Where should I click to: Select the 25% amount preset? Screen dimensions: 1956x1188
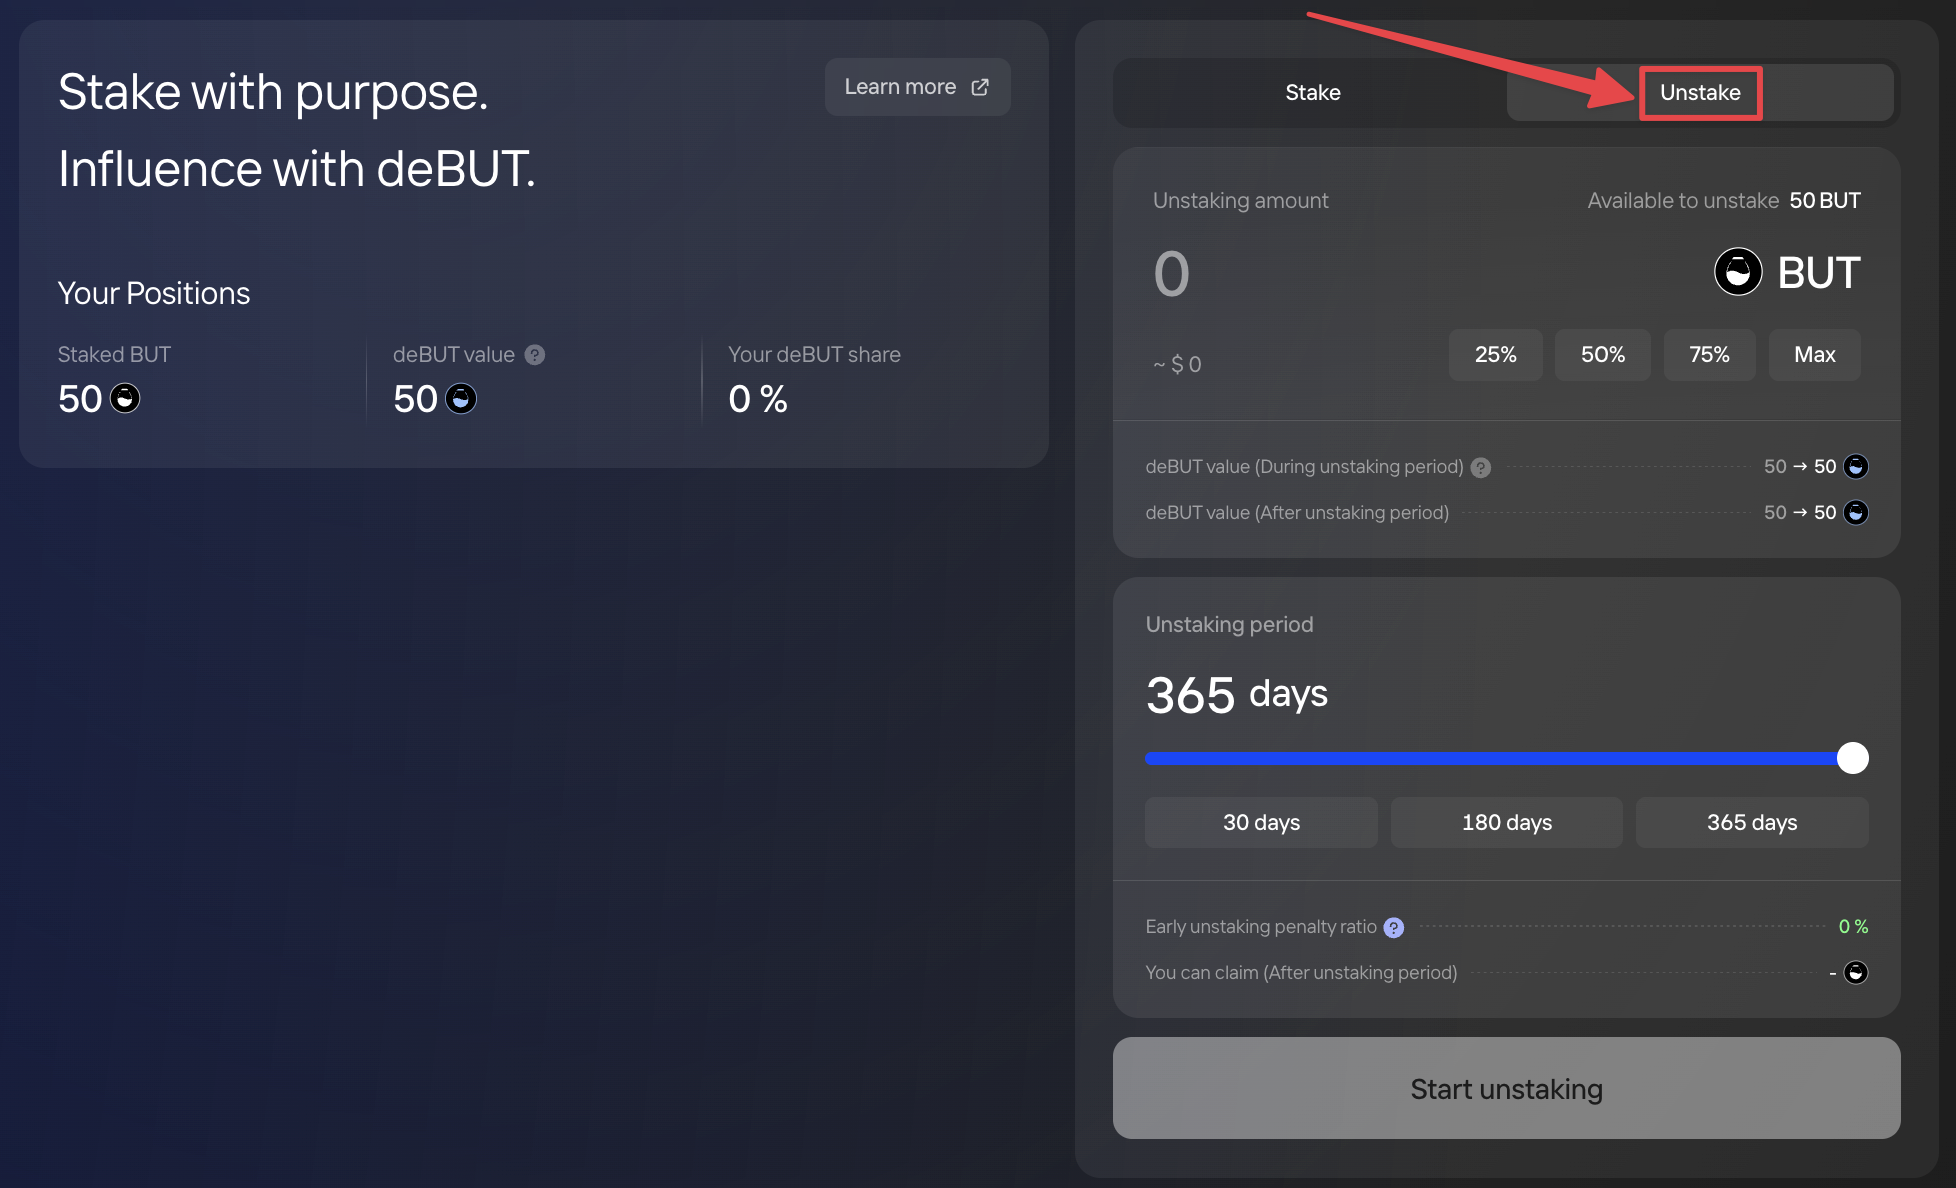coord(1495,355)
